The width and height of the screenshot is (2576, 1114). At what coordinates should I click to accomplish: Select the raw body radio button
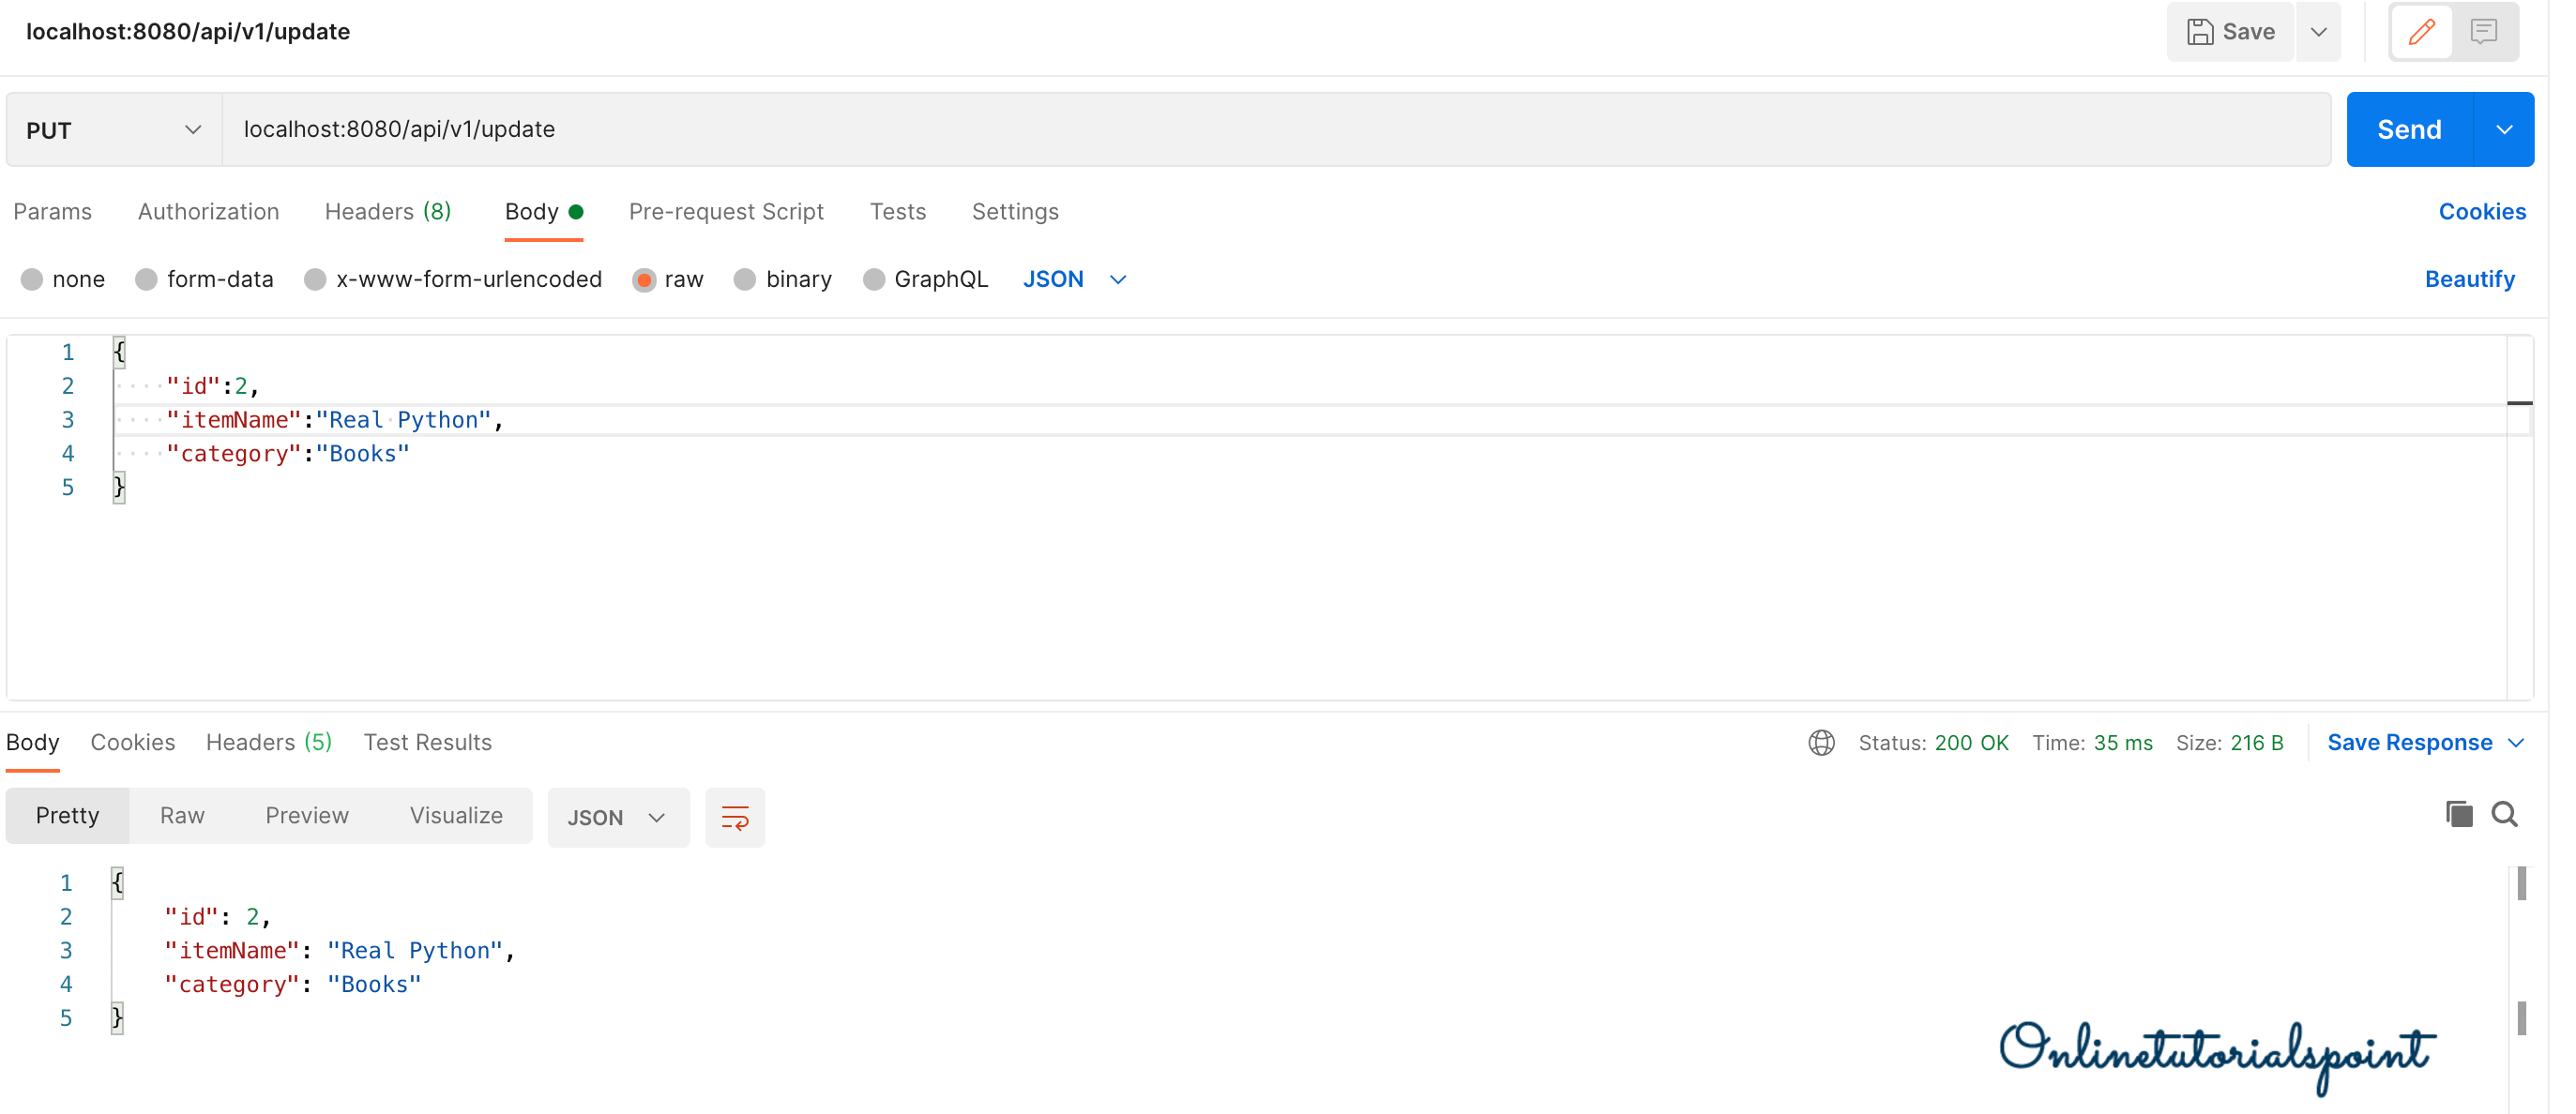(644, 280)
